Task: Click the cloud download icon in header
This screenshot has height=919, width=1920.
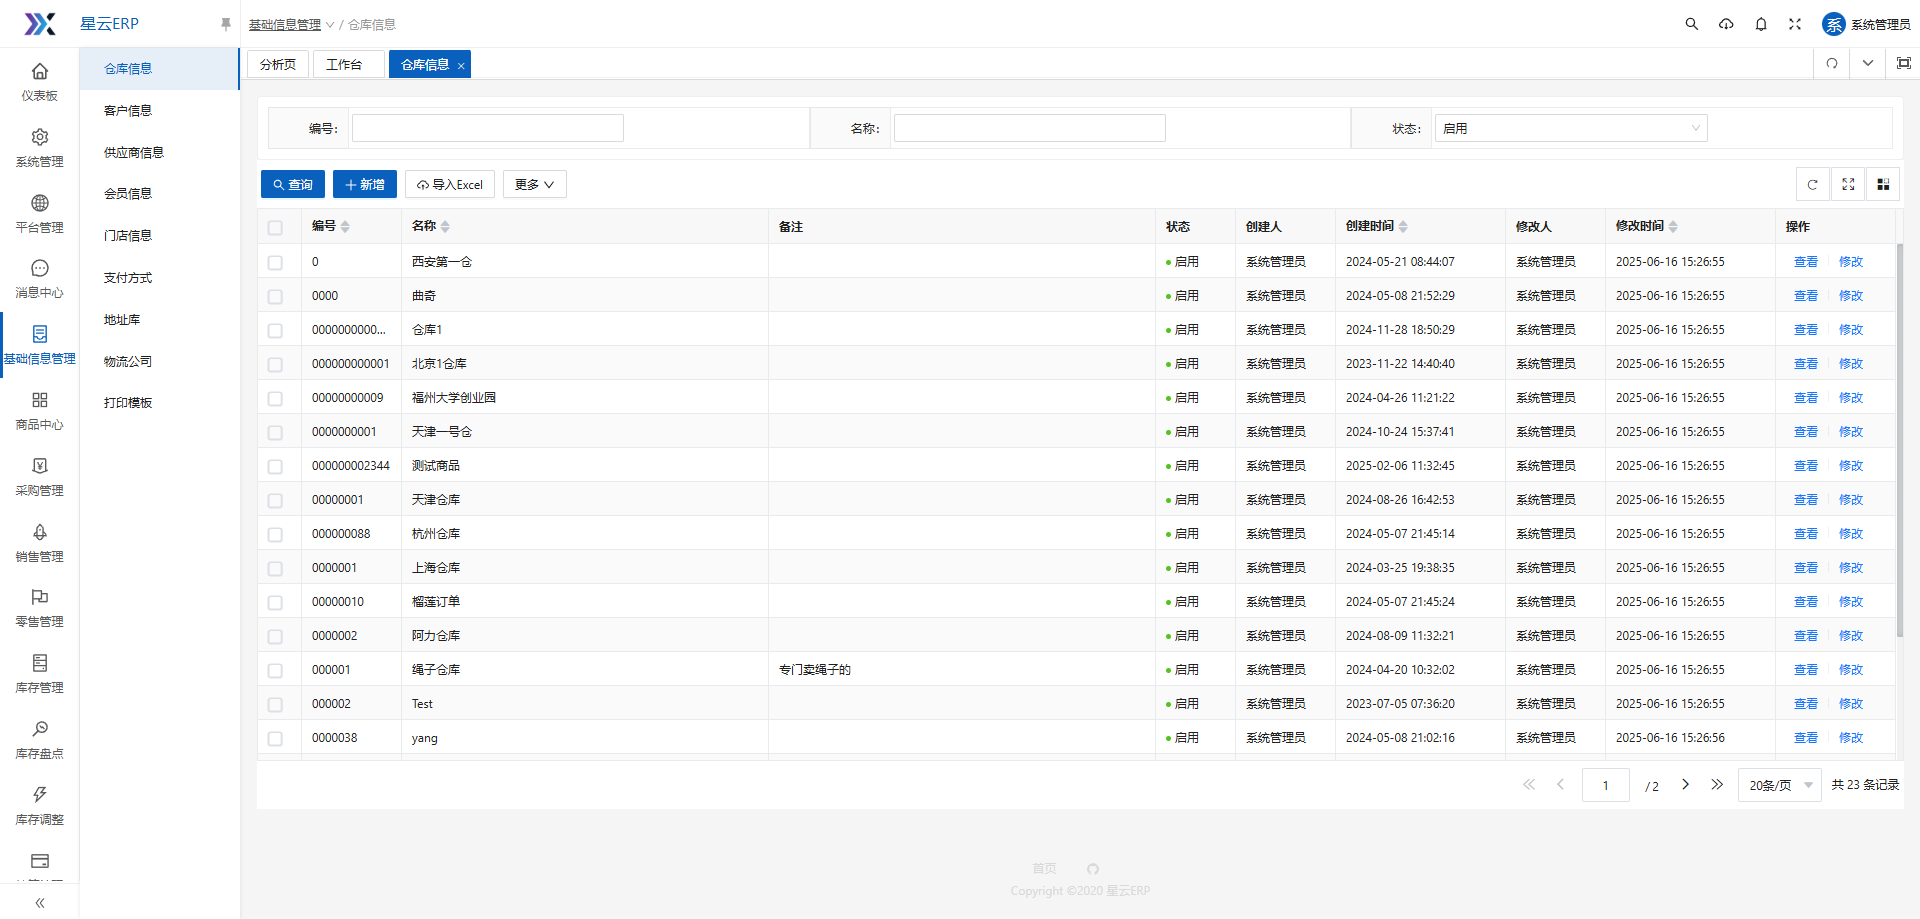Action: 1726,24
